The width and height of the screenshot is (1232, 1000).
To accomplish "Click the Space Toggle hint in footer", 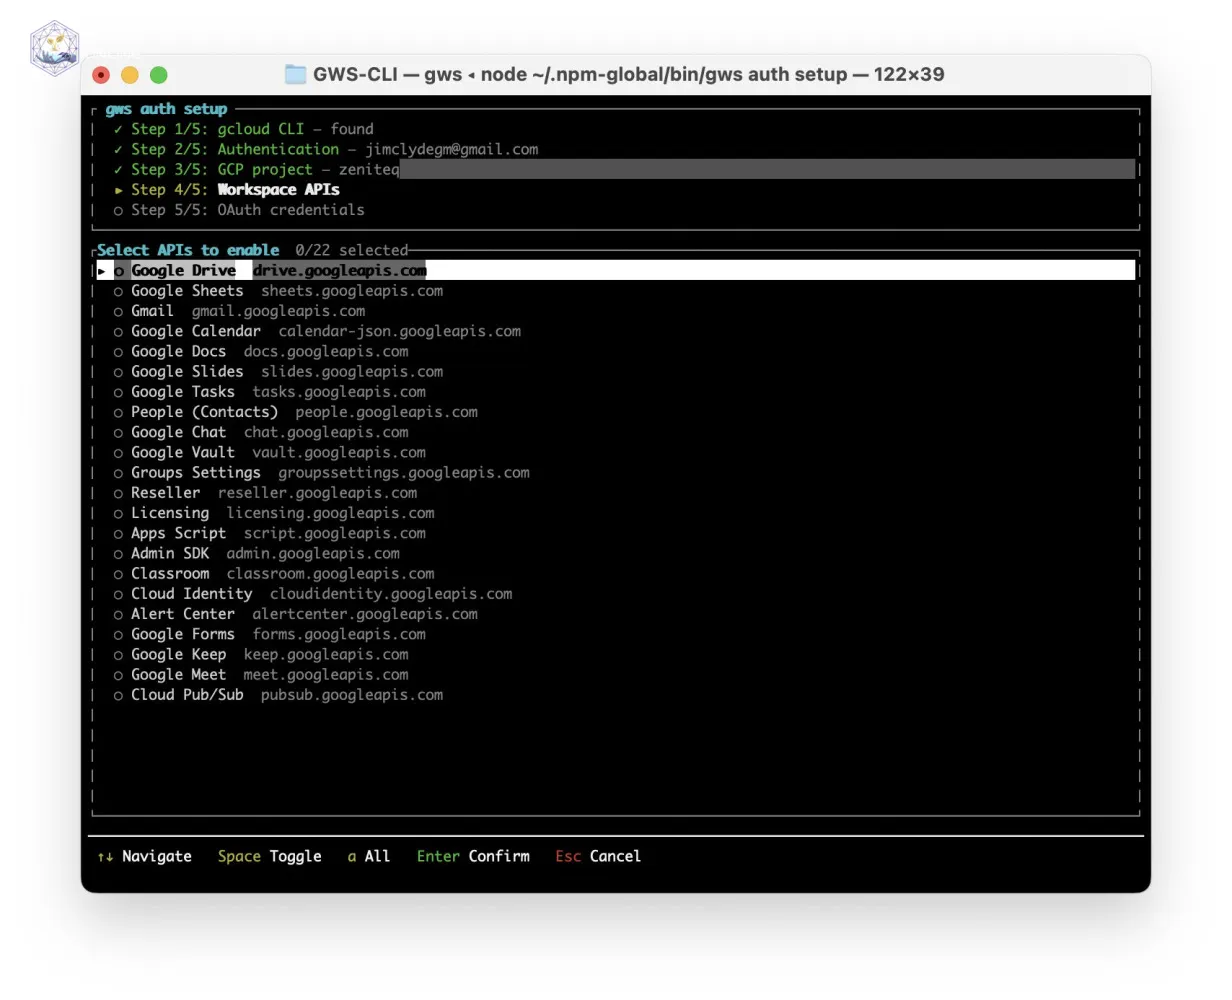I will pos(270,856).
